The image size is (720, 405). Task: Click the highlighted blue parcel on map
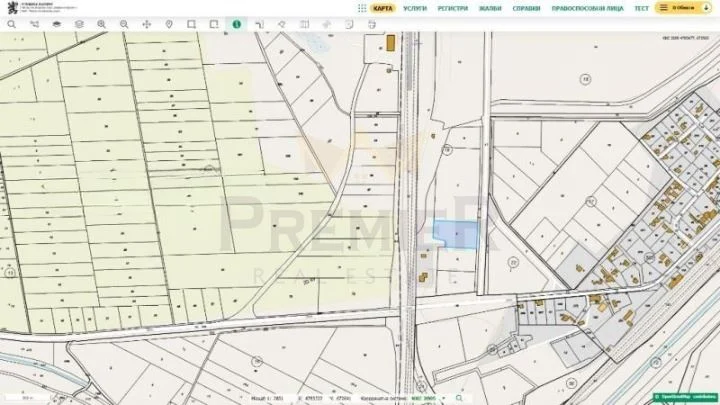click(455, 233)
